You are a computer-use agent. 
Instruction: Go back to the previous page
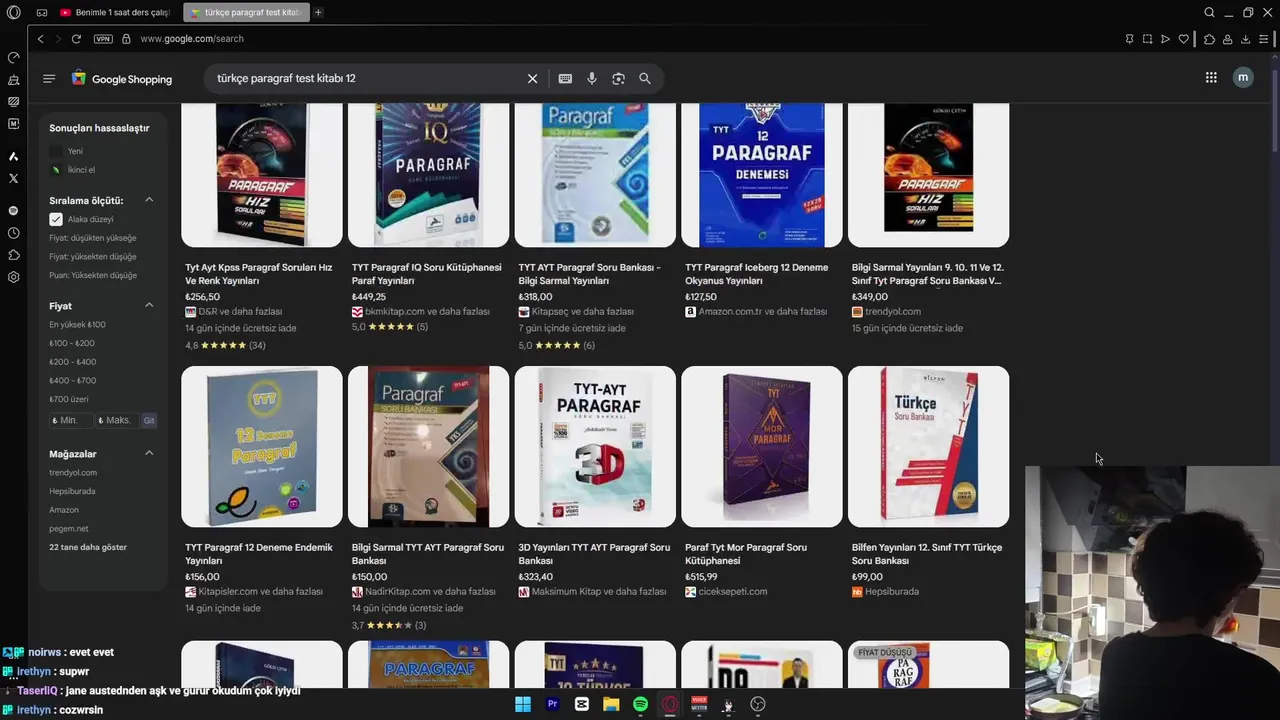40,39
